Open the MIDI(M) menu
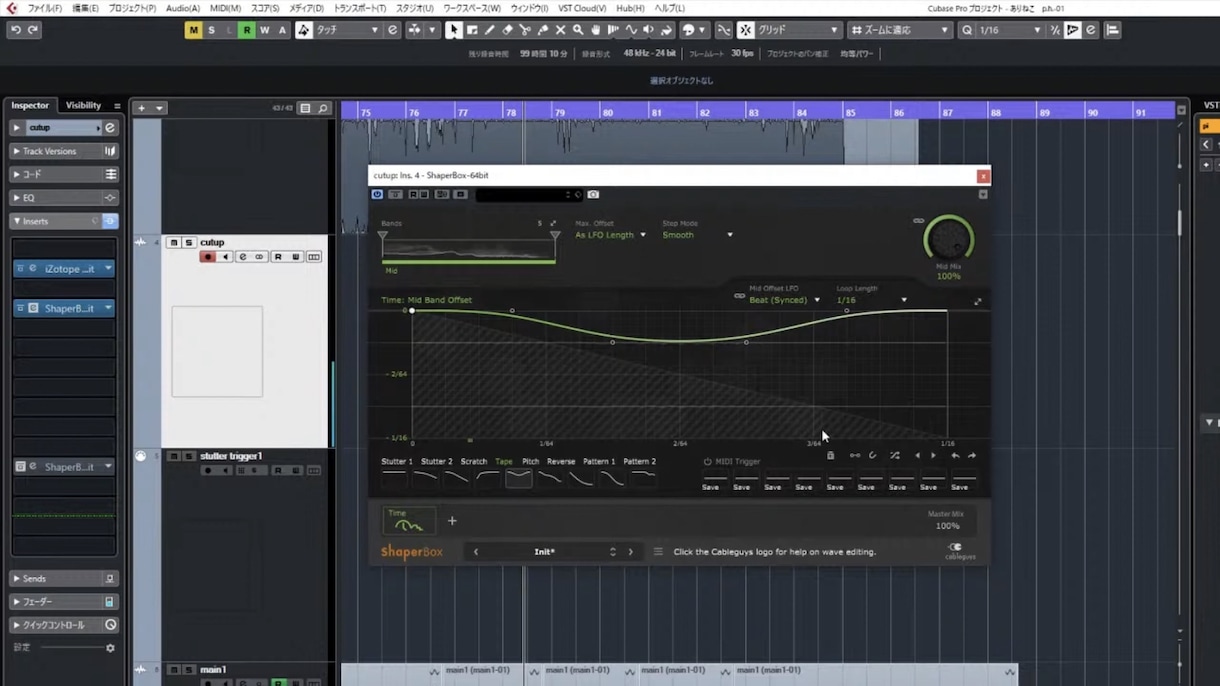This screenshot has width=1220, height=686. point(225,8)
